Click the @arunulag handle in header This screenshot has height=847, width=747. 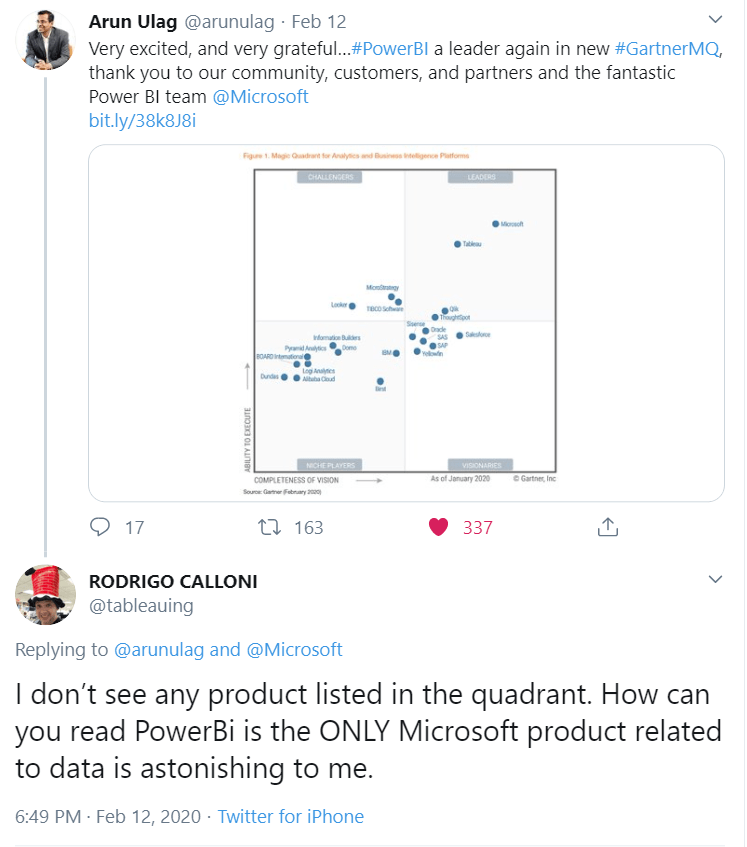[230, 22]
